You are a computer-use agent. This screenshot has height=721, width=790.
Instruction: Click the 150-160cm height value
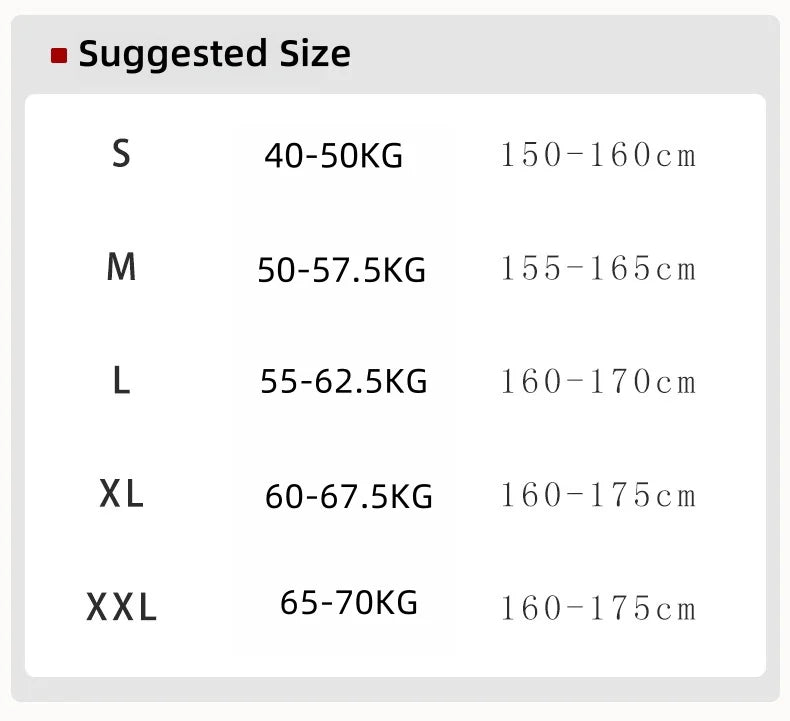click(598, 155)
